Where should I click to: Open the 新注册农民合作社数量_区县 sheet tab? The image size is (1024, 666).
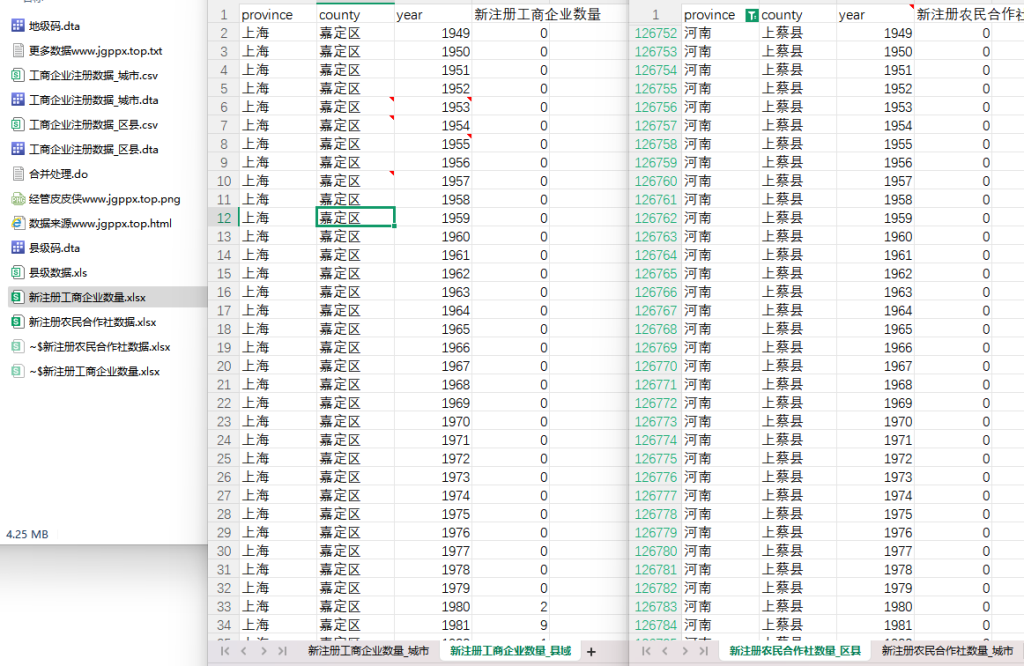click(x=795, y=651)
